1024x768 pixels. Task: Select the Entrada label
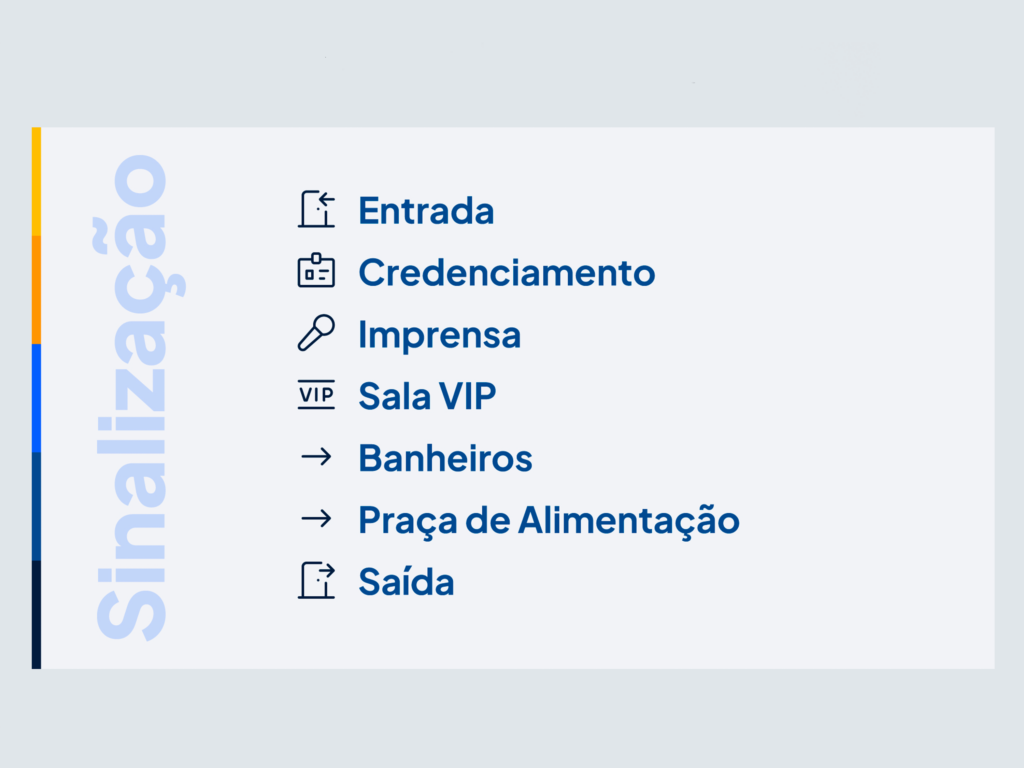[426, 211]
